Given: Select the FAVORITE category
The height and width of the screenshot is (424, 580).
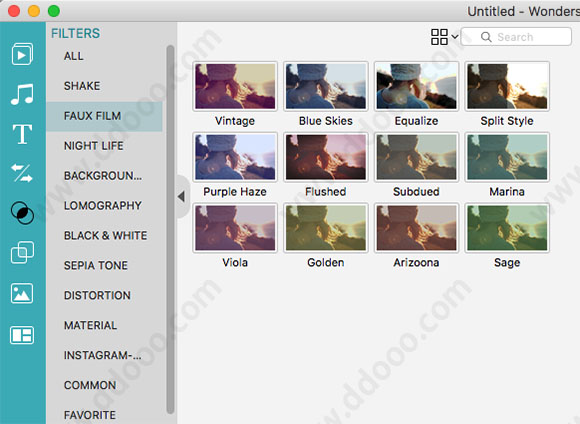Looking at the screenshot, I should click(x=90, y=415).
